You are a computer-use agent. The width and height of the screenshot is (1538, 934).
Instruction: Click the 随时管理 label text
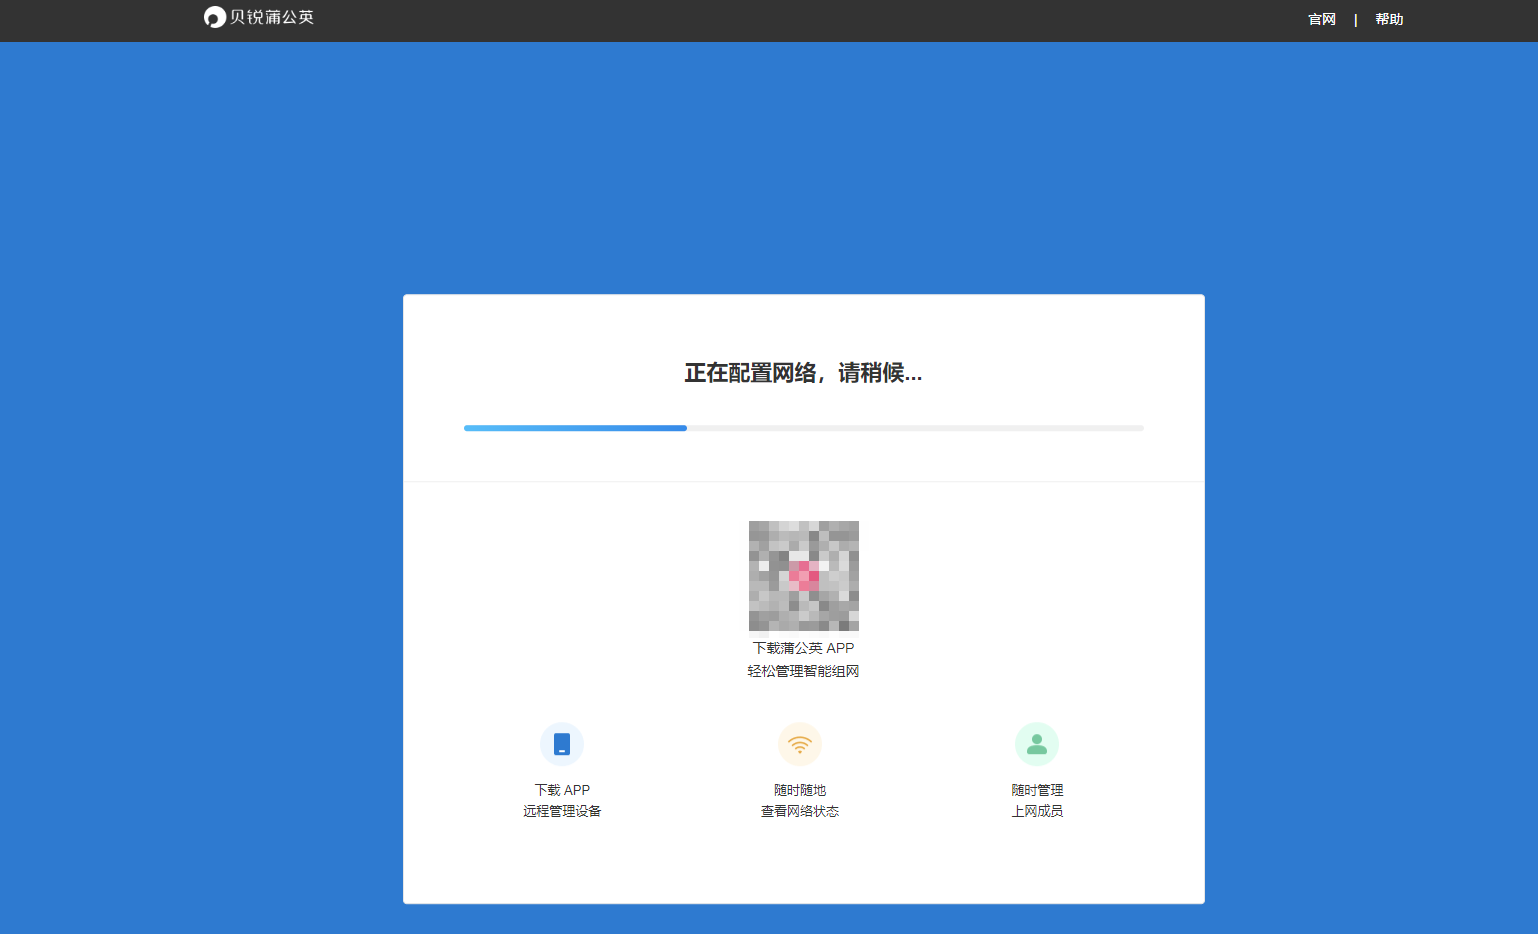[x=1037, y=790]
